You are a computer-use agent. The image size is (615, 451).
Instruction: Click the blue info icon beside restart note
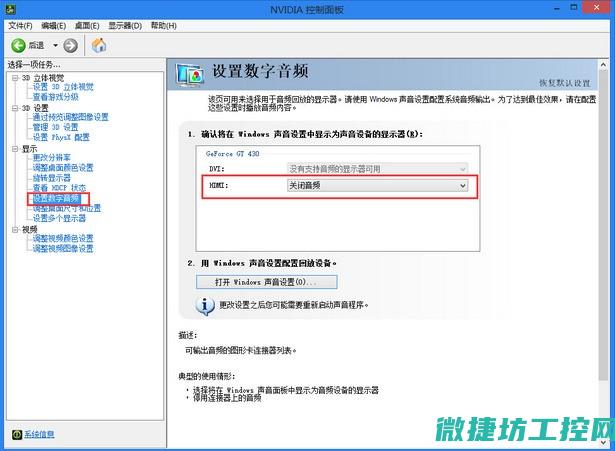tap(205, 306)
